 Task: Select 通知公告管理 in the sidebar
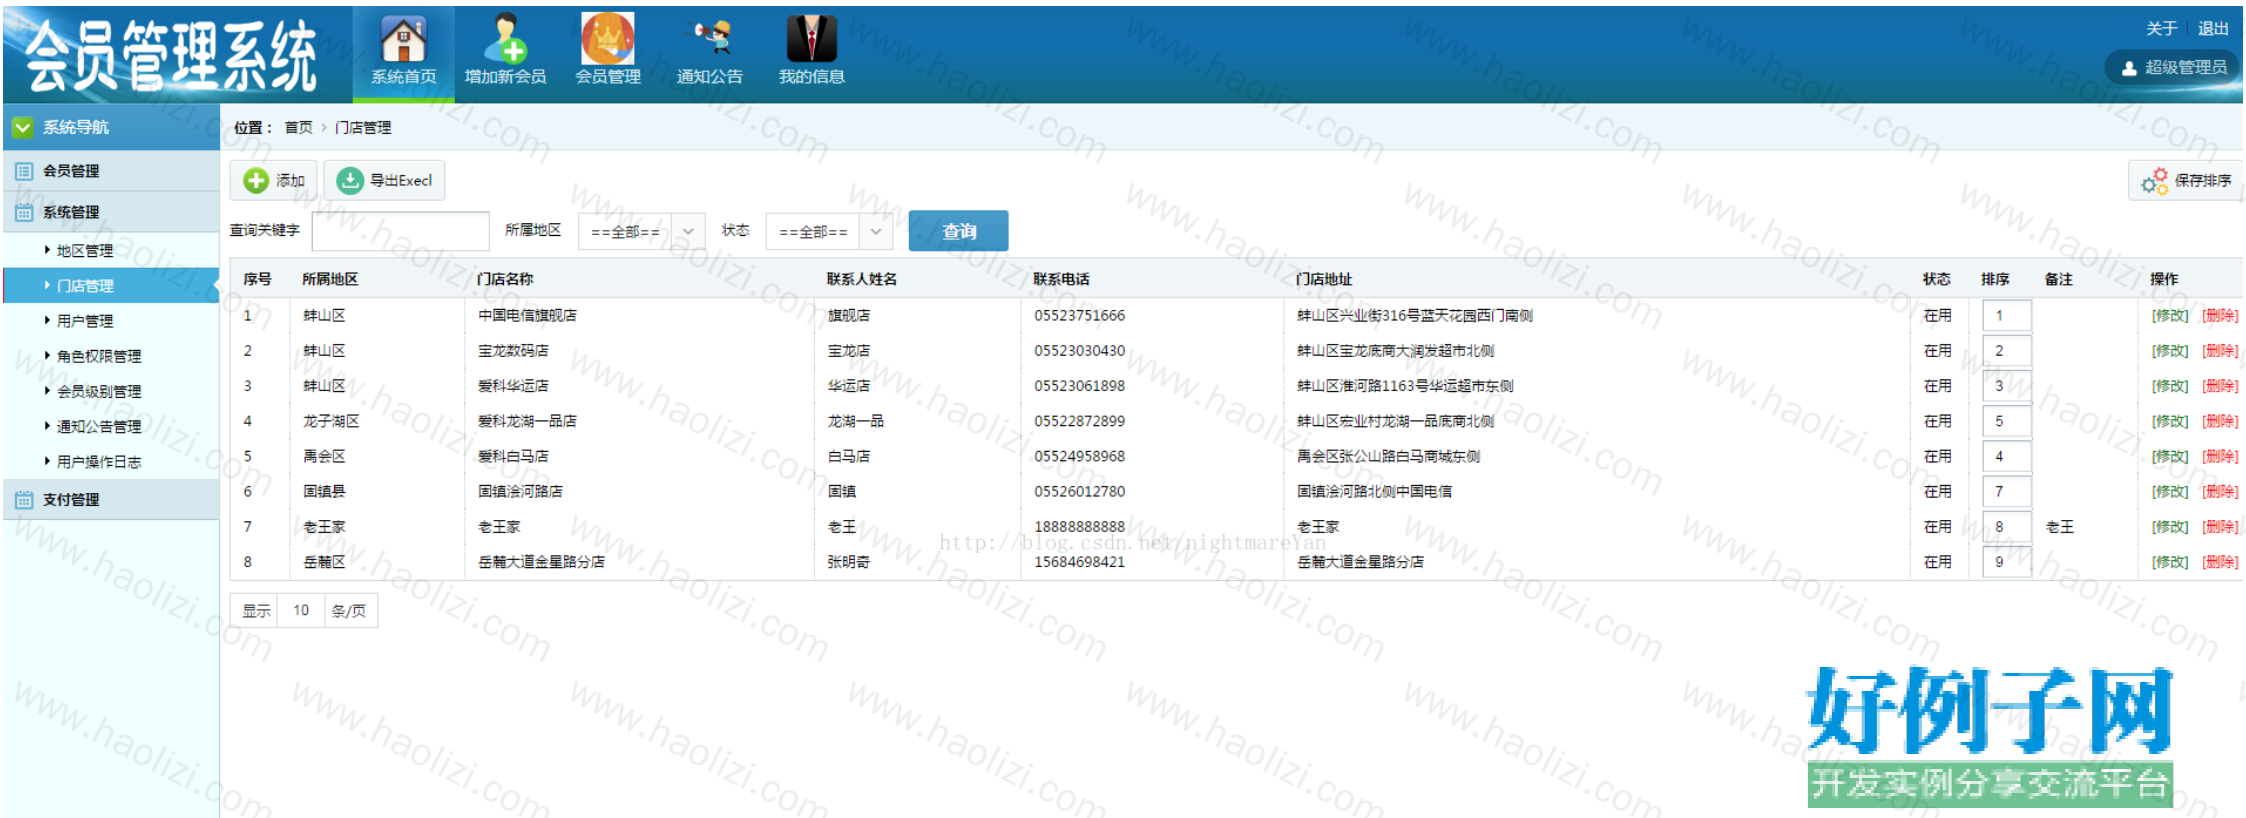click(x=99, y=427)
